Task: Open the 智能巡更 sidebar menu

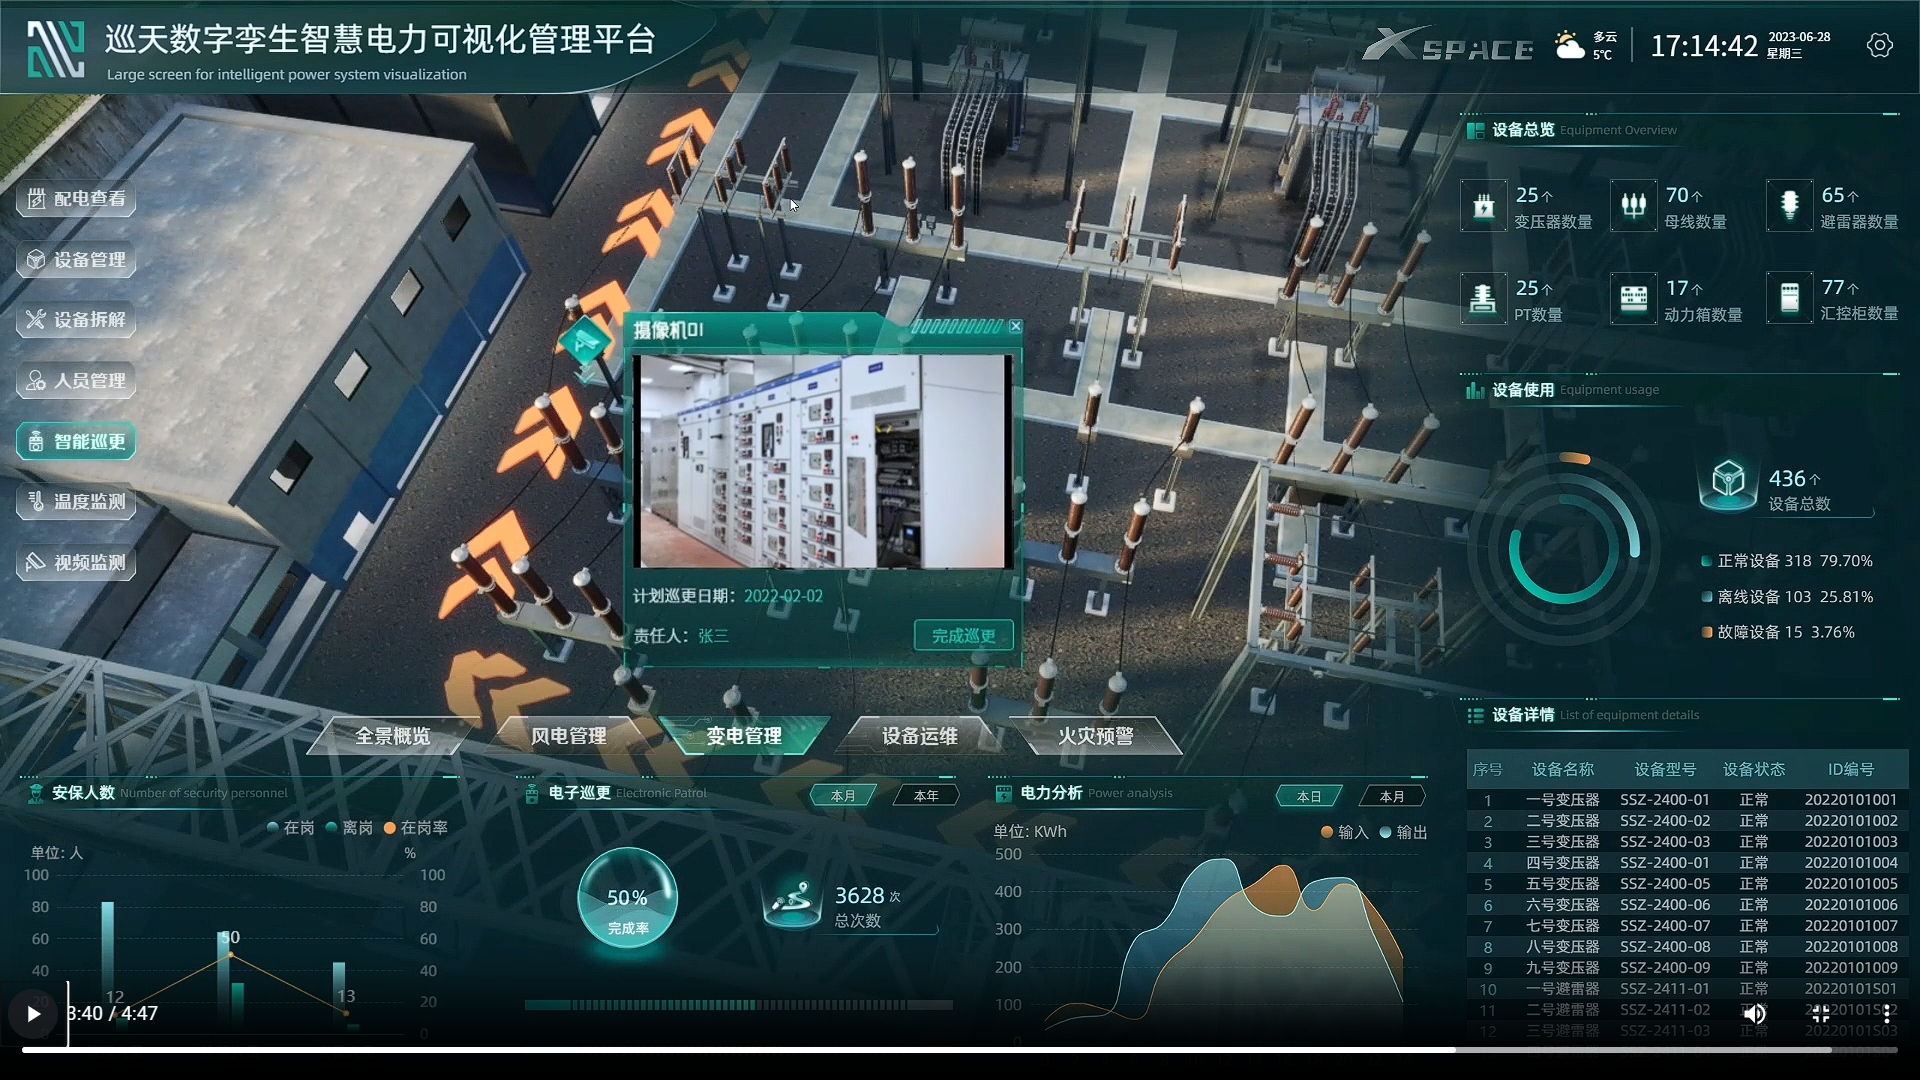Action: click(77, 441)
